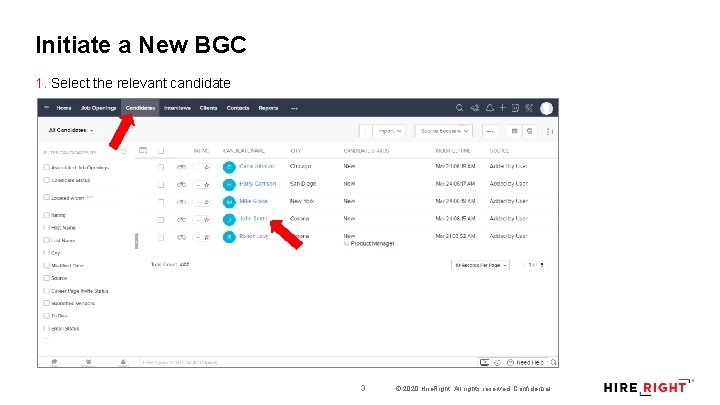Open the Reports tab
The image size is (720, 405).
268,108
